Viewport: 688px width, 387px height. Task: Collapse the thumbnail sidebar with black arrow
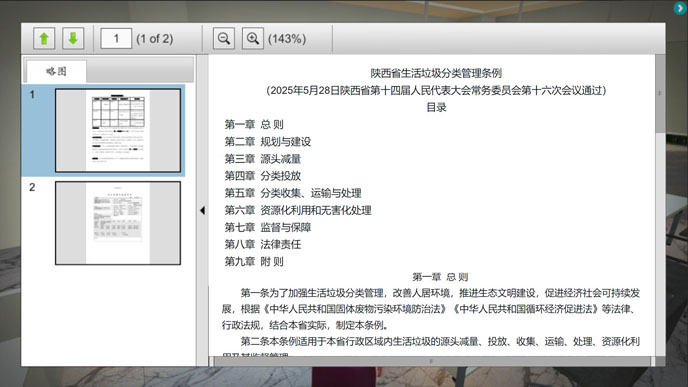[202, 211]
